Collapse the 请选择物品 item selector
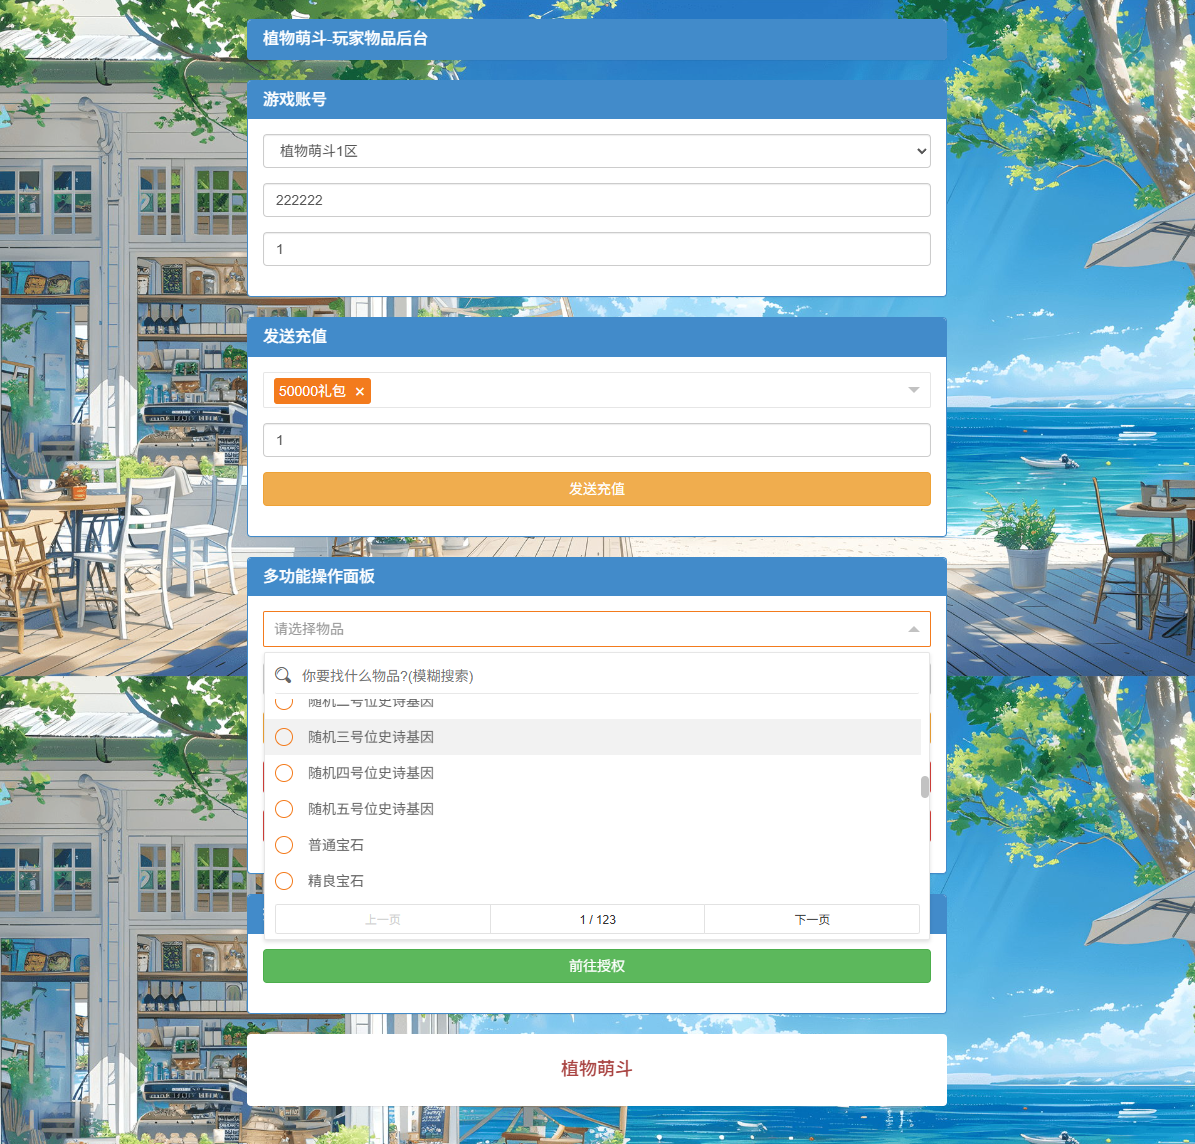This screenshot has width=1195, height=1144. pos(913,629)
